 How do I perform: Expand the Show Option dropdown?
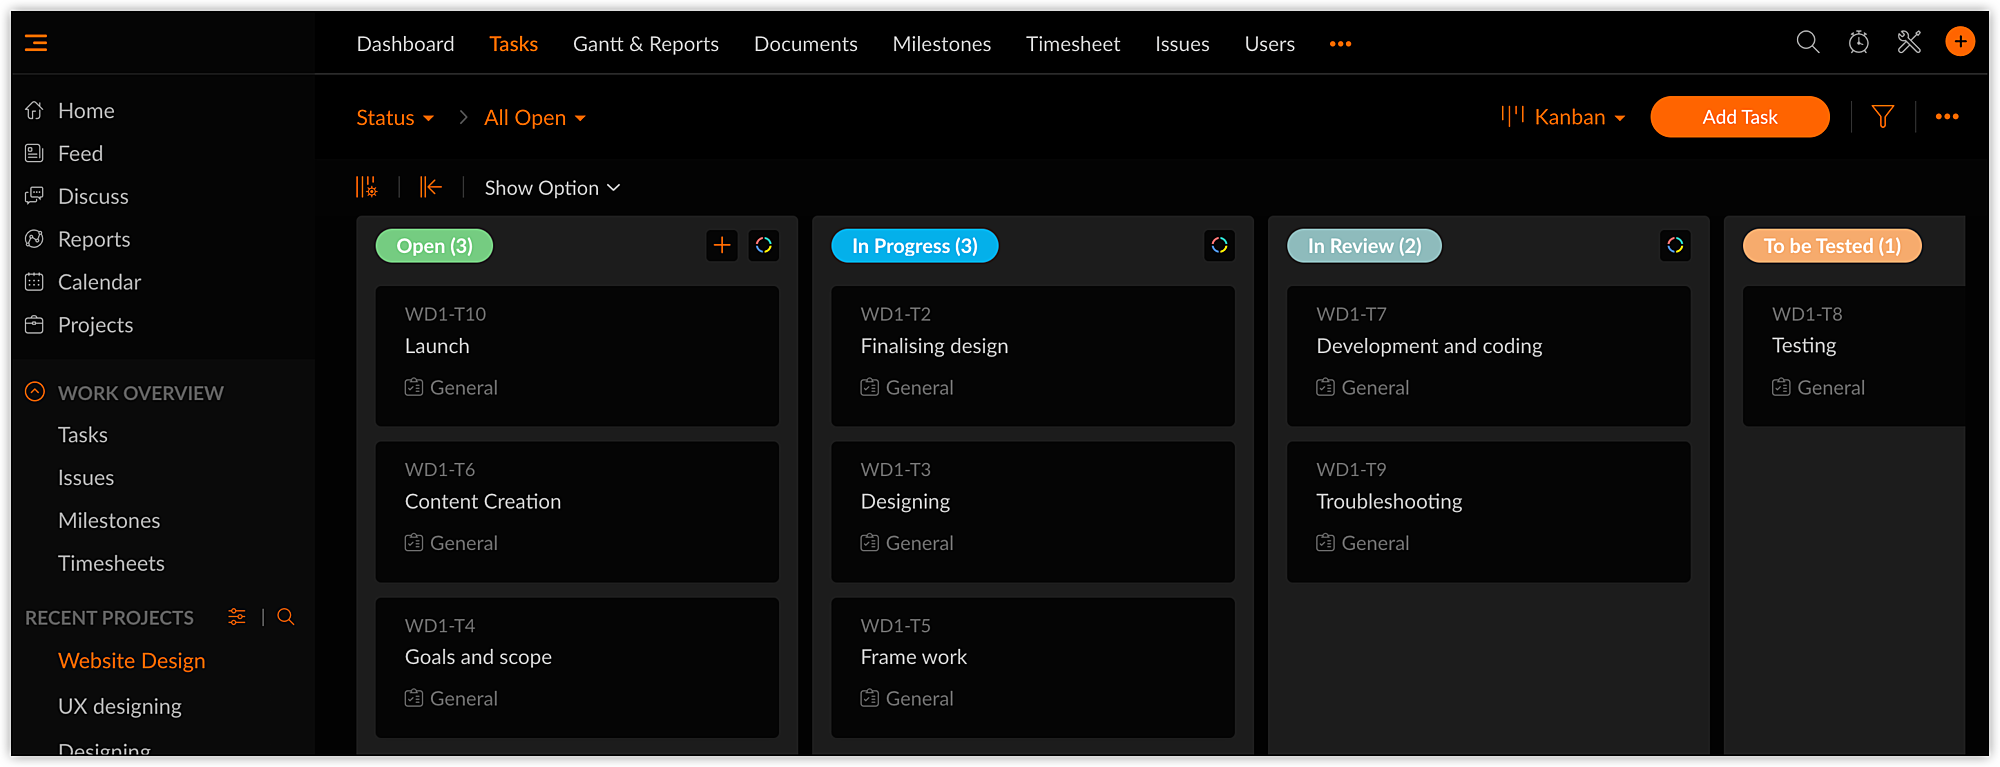(552, 188)
